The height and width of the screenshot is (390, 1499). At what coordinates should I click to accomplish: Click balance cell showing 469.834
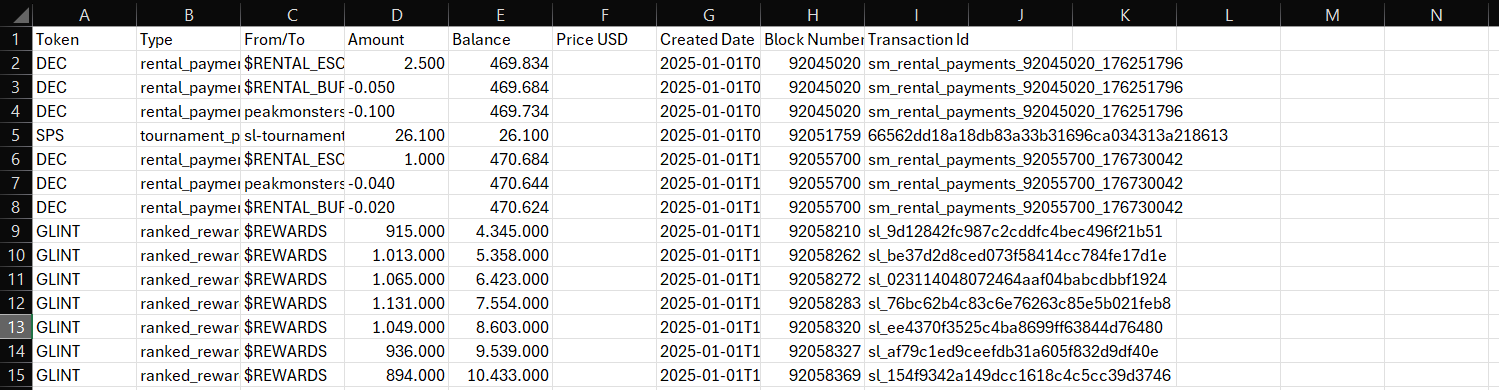500,63
